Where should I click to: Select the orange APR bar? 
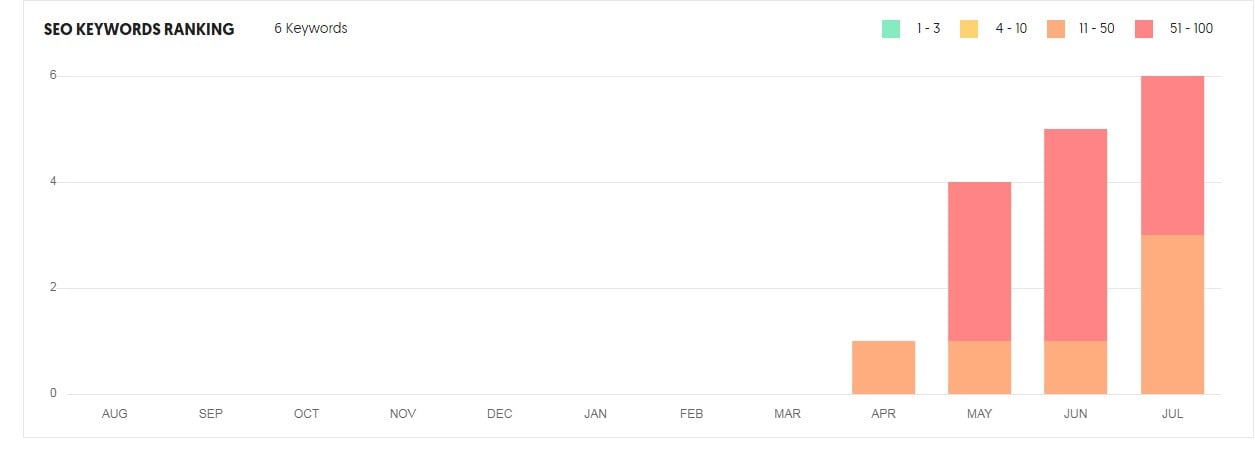point(883,367)
